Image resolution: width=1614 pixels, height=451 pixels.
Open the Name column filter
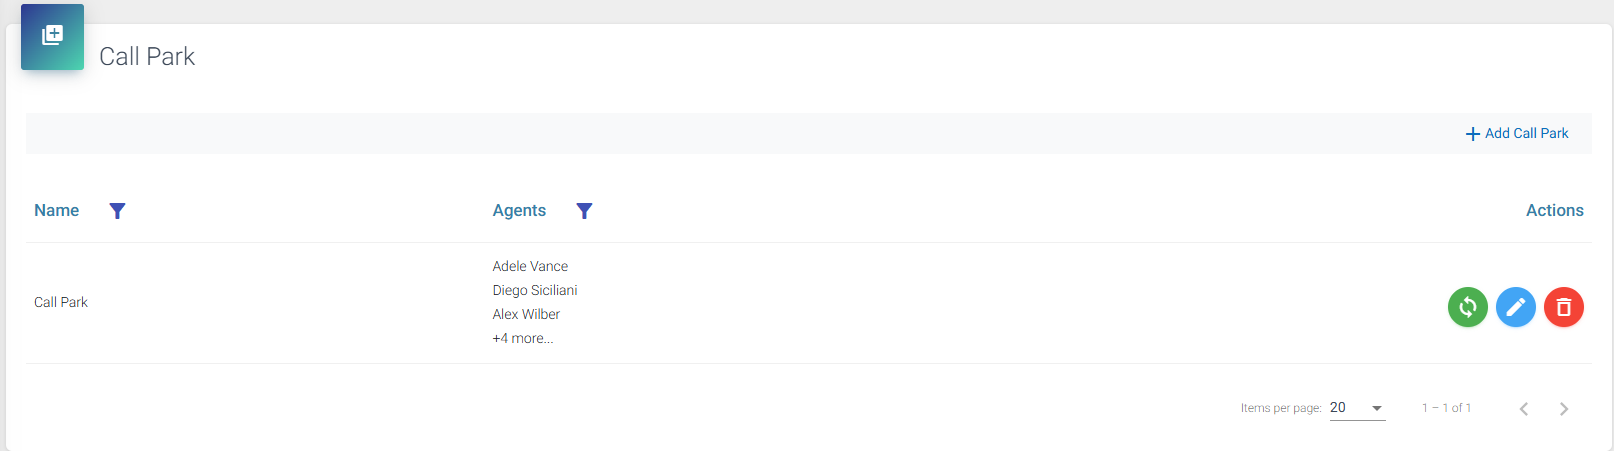[117, 211]
